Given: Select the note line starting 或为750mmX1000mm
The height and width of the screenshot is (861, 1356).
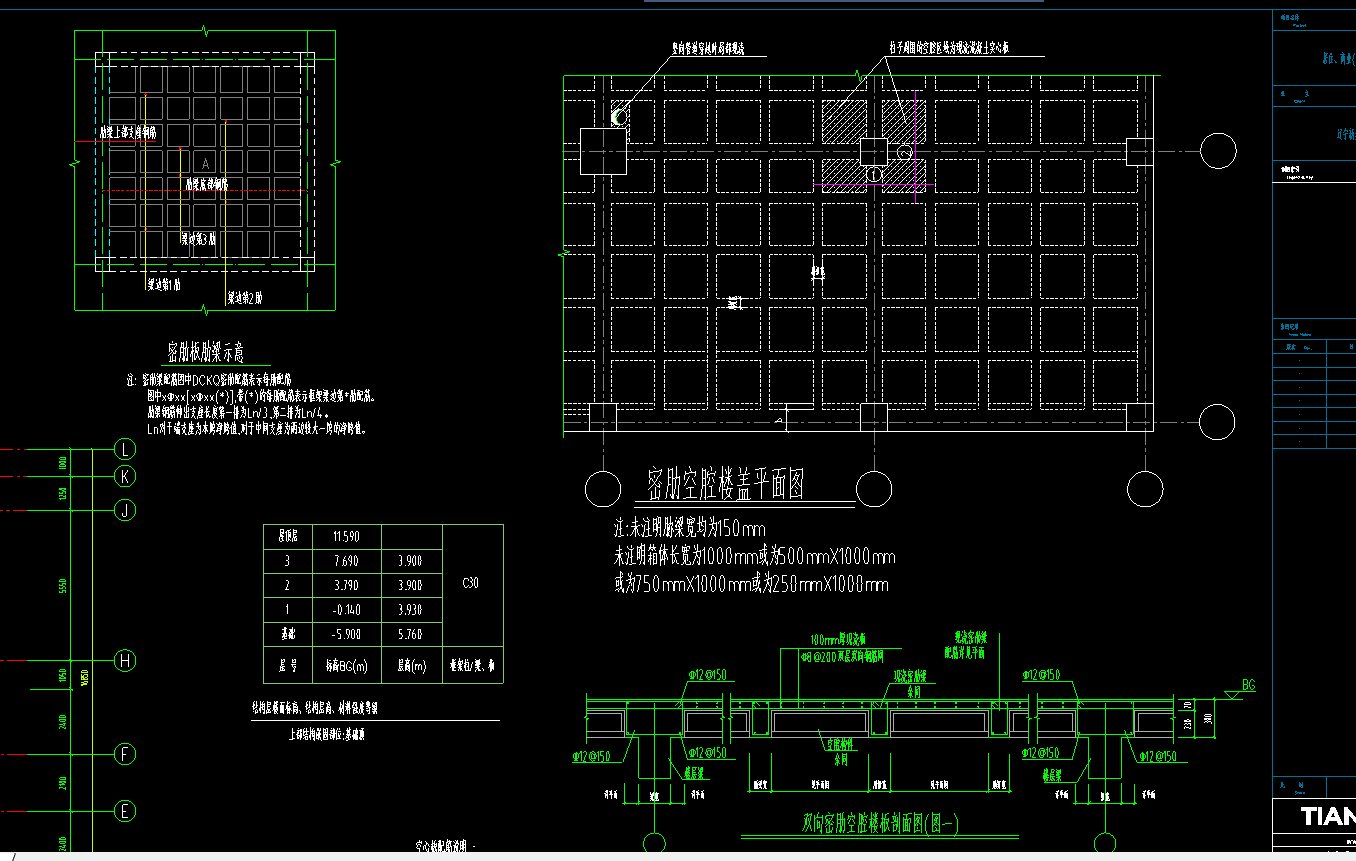Looking at the screenshot, I should coord(751,584).
